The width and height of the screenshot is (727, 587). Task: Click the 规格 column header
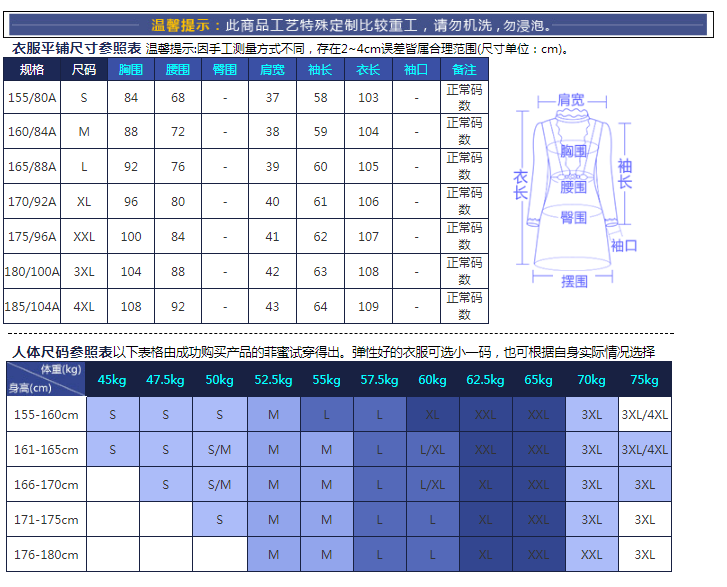click(x=33, y=69)
